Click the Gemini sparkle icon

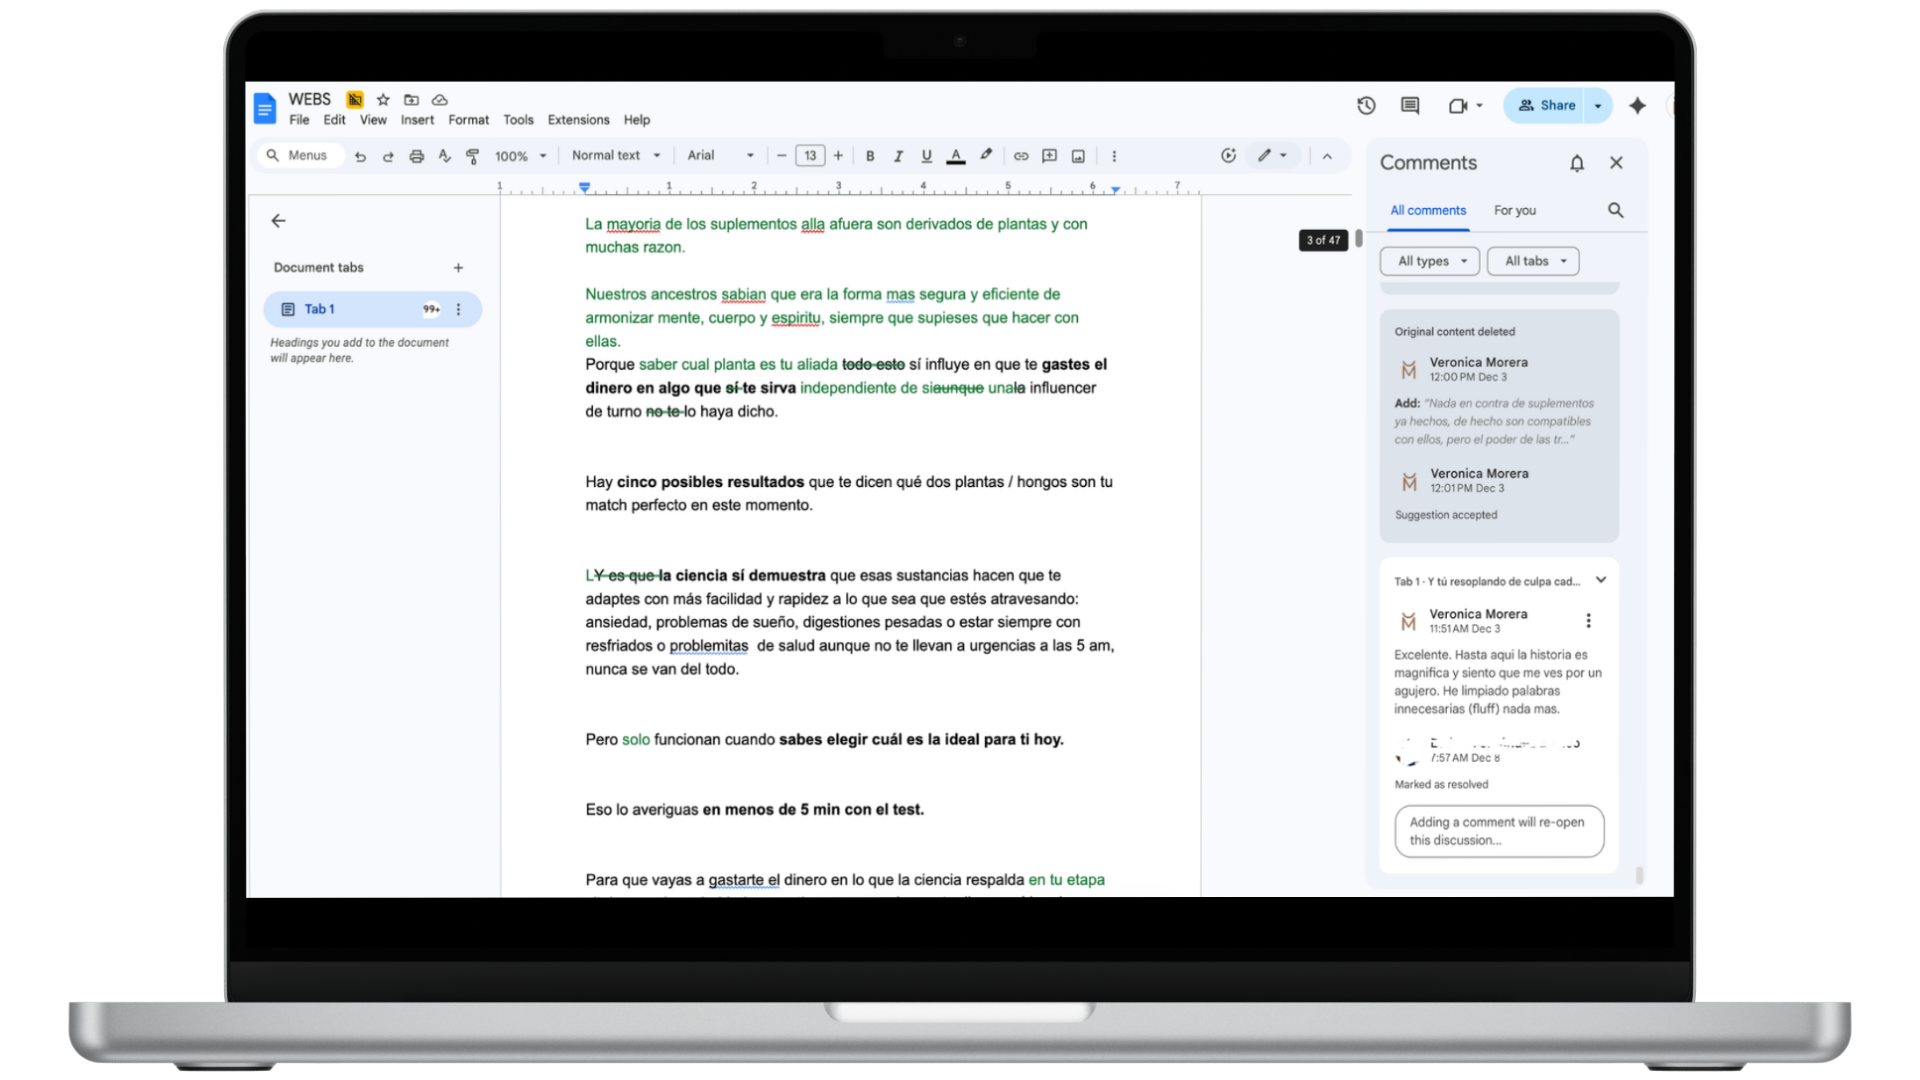pyautogui.click(x=1637, y=105)
